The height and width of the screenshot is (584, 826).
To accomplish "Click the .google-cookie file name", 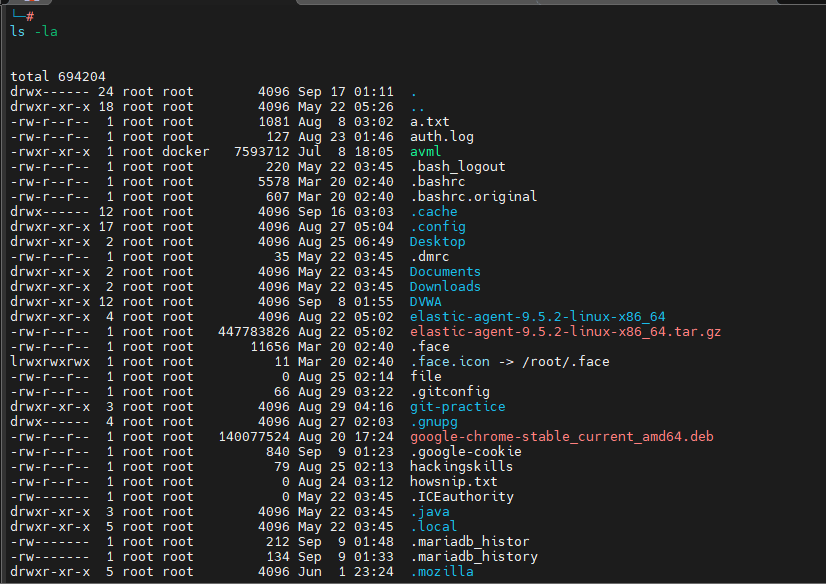I will (465, 452).
